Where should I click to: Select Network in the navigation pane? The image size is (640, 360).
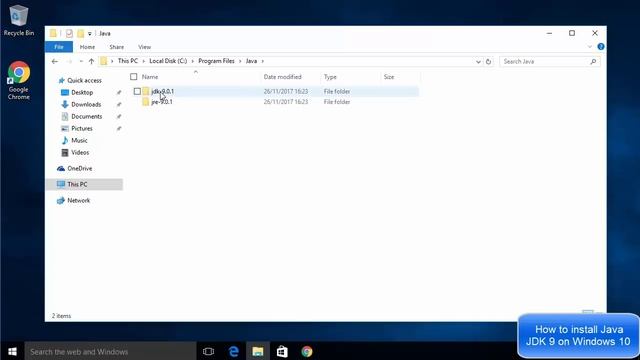click(78, 200)
